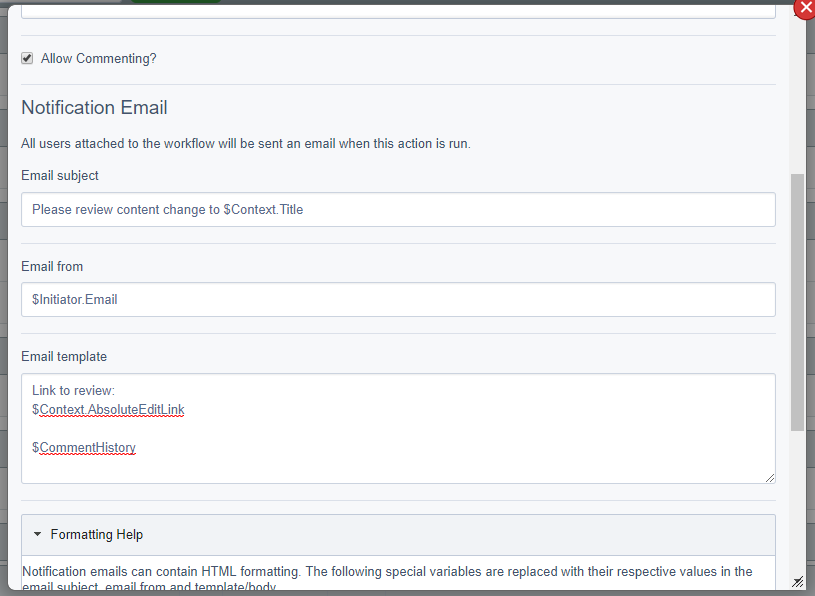Click the Email from label
Screen dimensions: 815x596
pyautogui.click(x=52, y=266)
